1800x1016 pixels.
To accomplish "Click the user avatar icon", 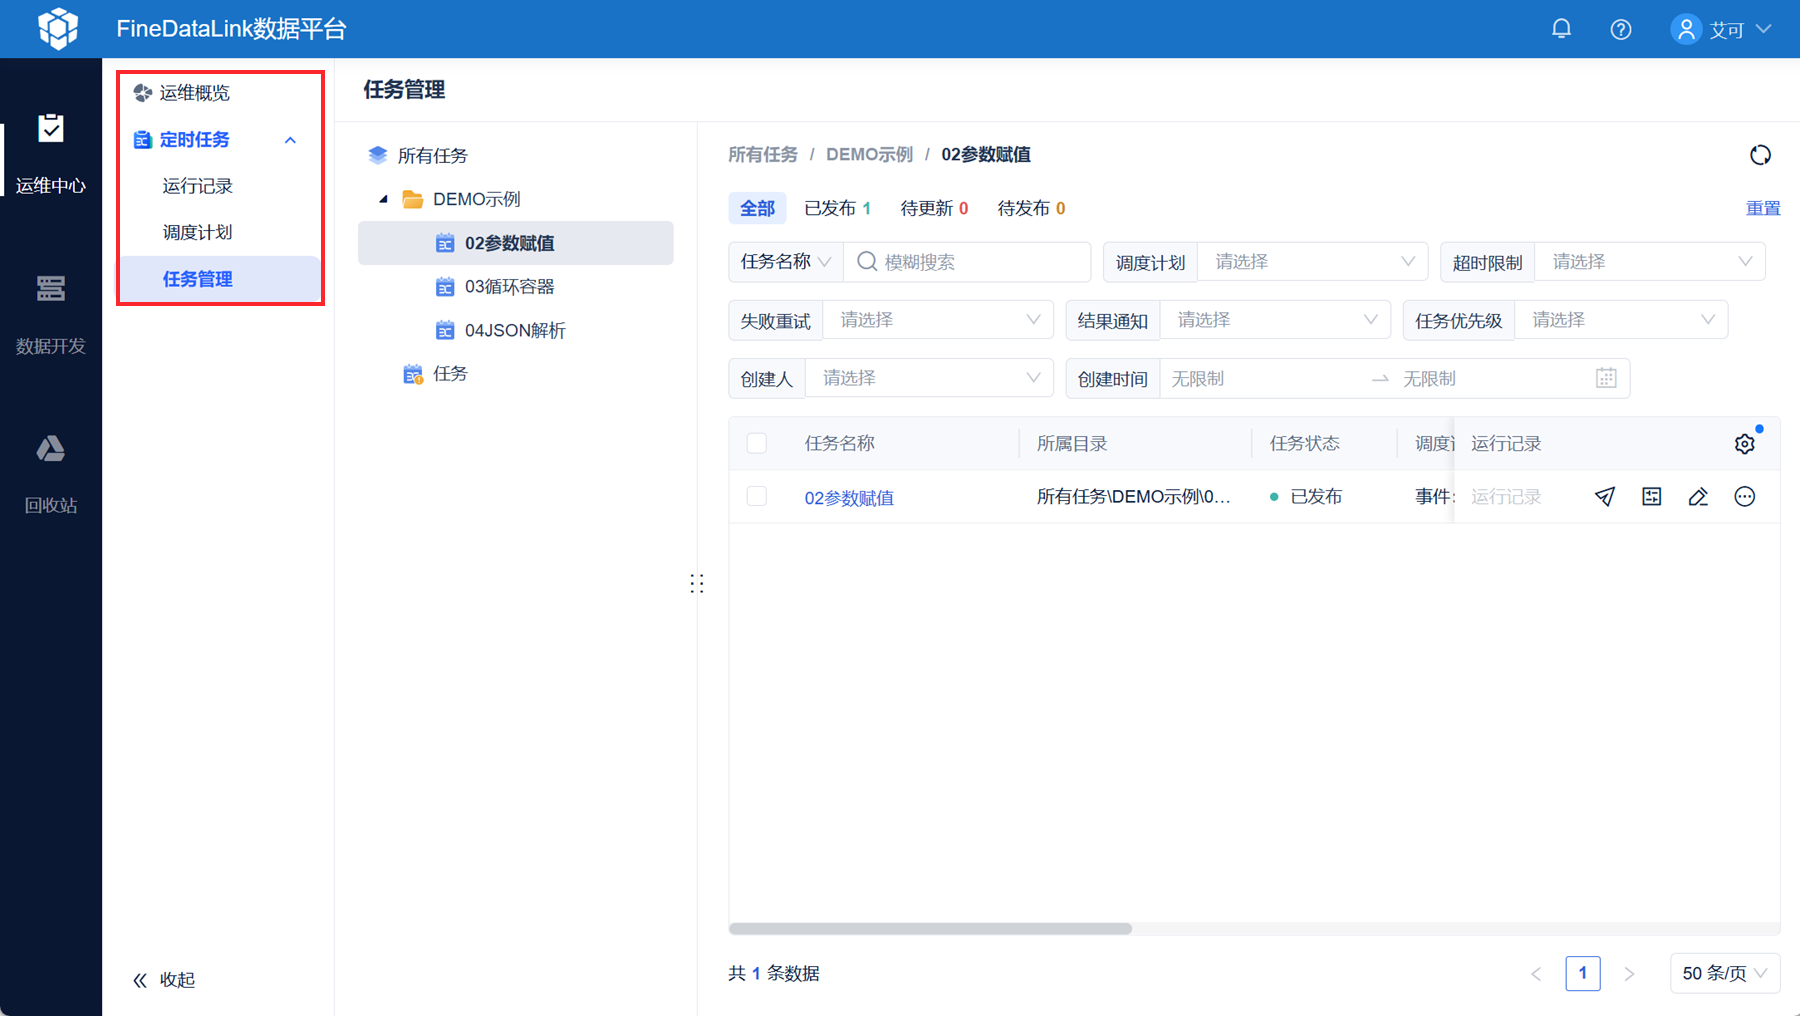I will point(1686,29).
